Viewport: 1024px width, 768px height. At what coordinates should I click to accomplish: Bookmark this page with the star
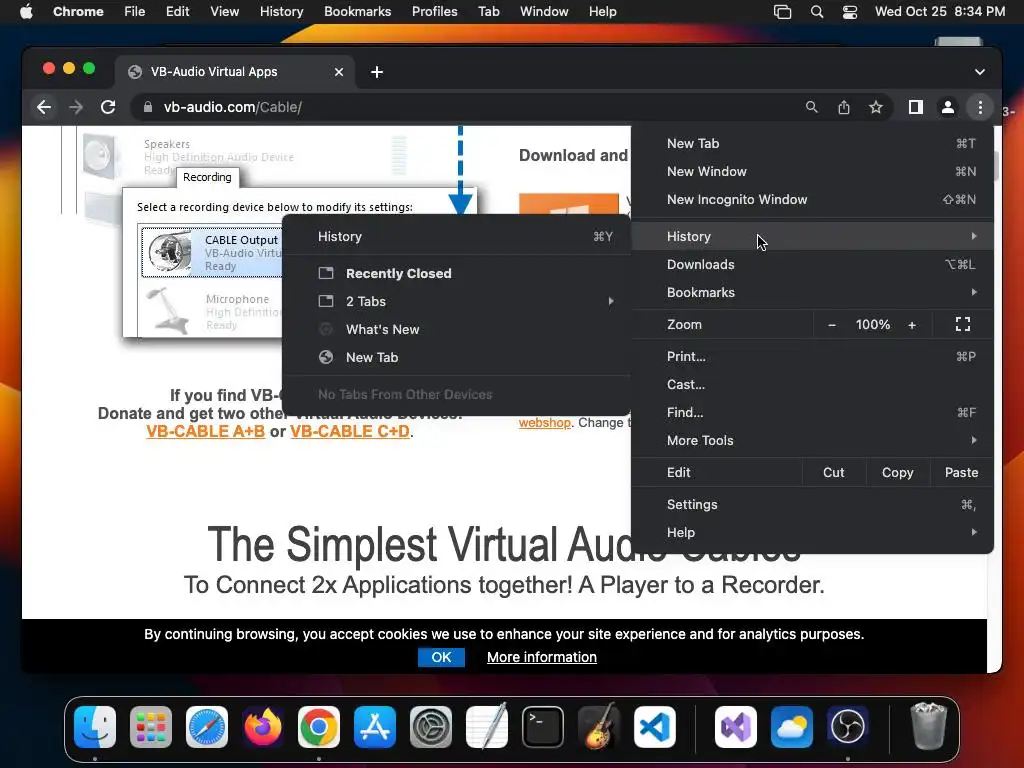click(x=876, y=107)
